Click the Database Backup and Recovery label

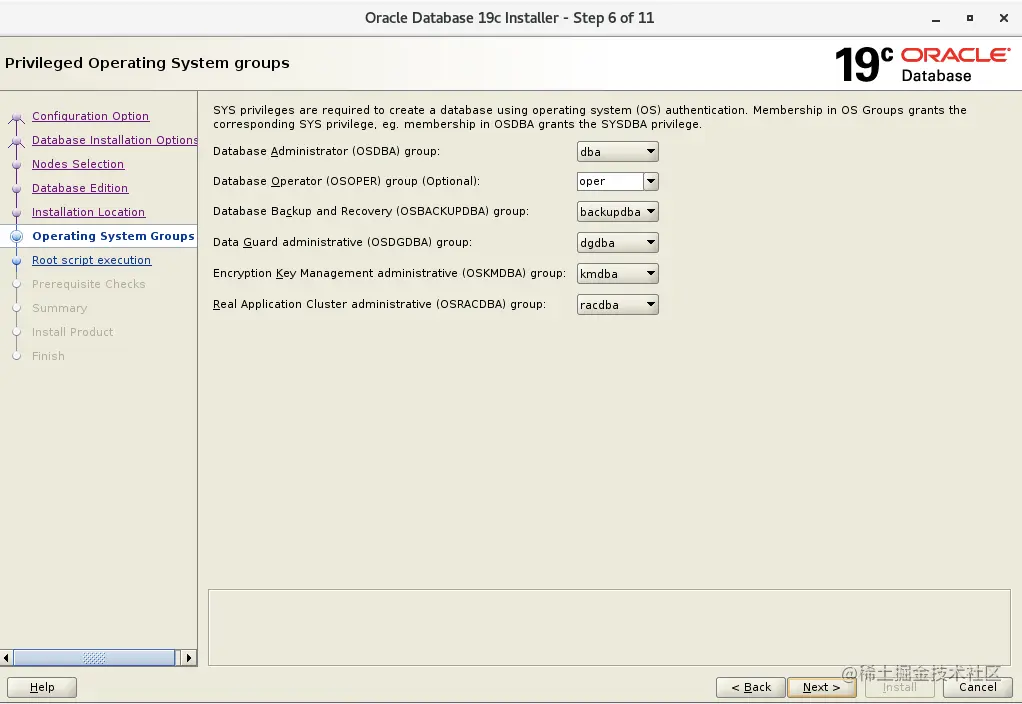pos(371,211)
